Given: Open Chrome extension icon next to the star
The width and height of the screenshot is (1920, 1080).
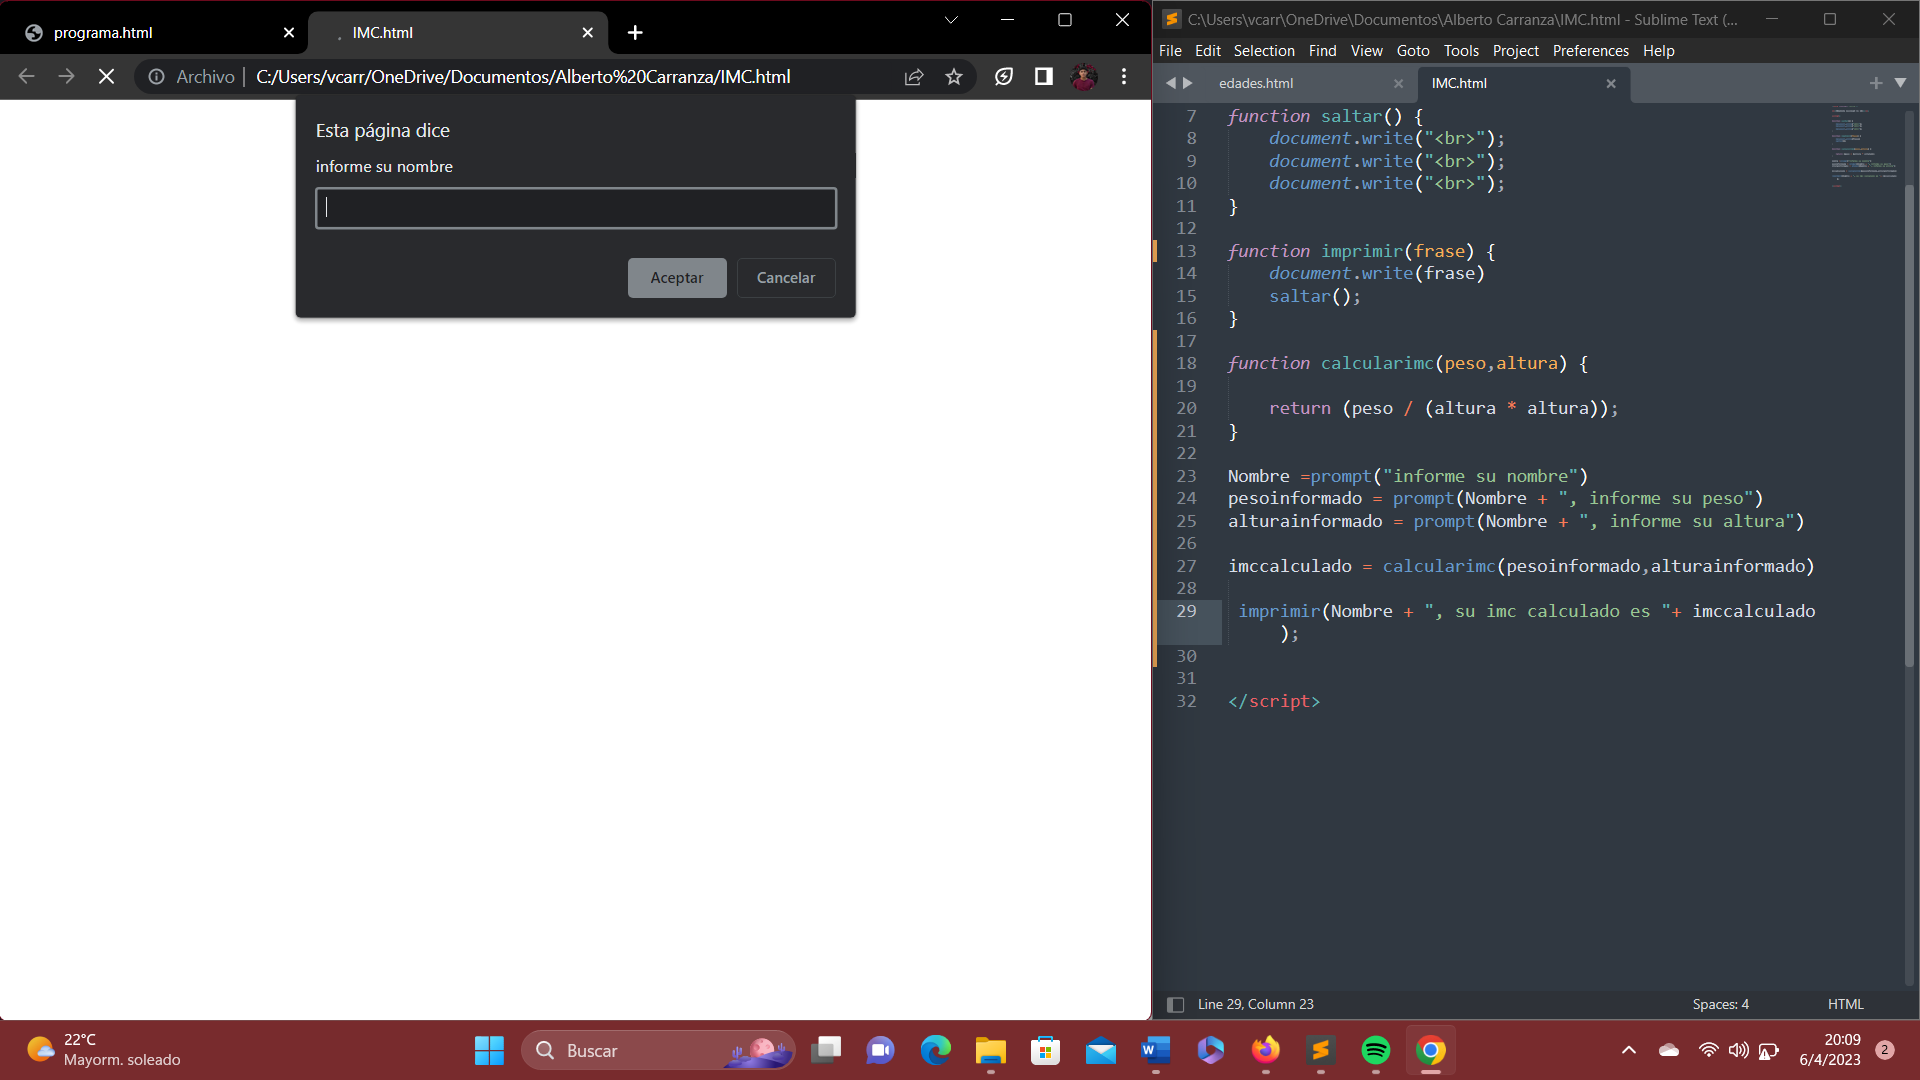Looking at the screenshot, I should [x=1004, y=77].
